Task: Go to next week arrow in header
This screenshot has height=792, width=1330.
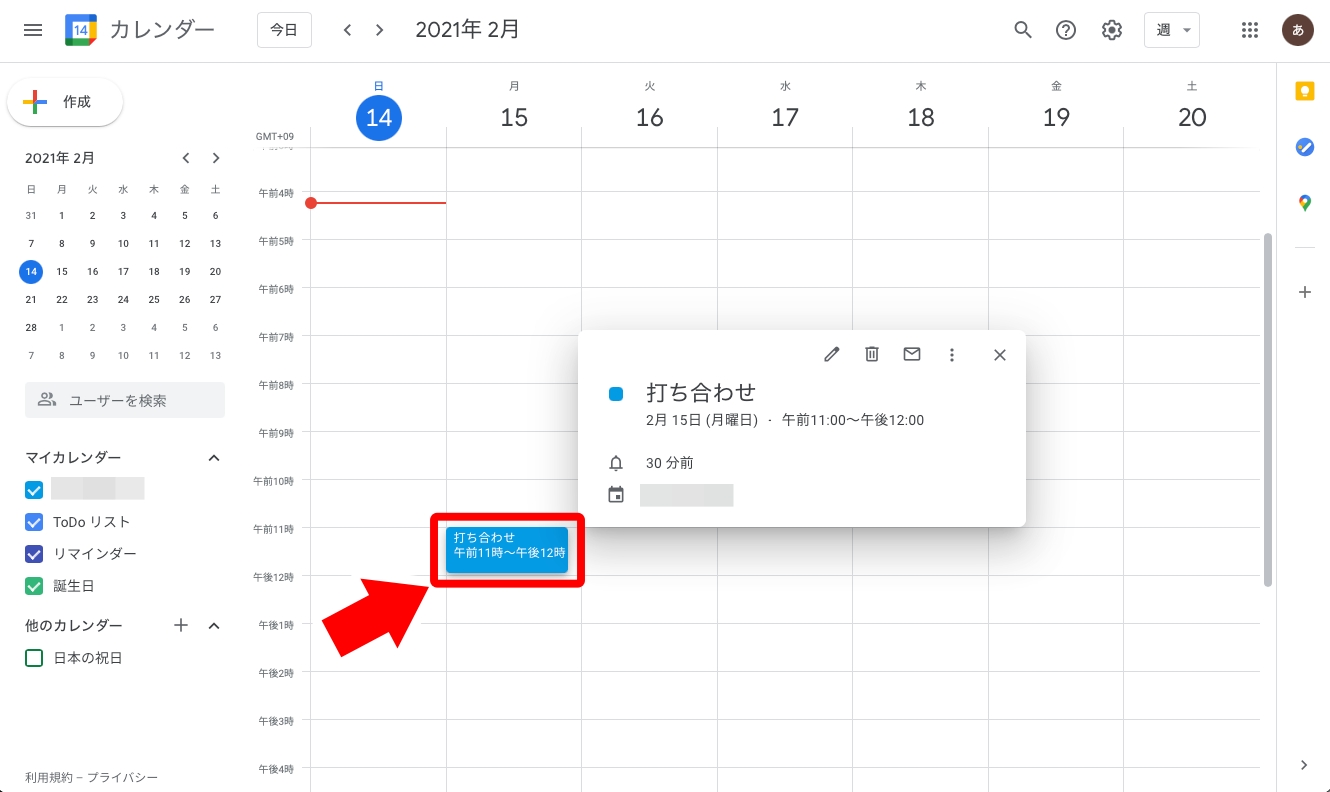Action: point(379,30)
